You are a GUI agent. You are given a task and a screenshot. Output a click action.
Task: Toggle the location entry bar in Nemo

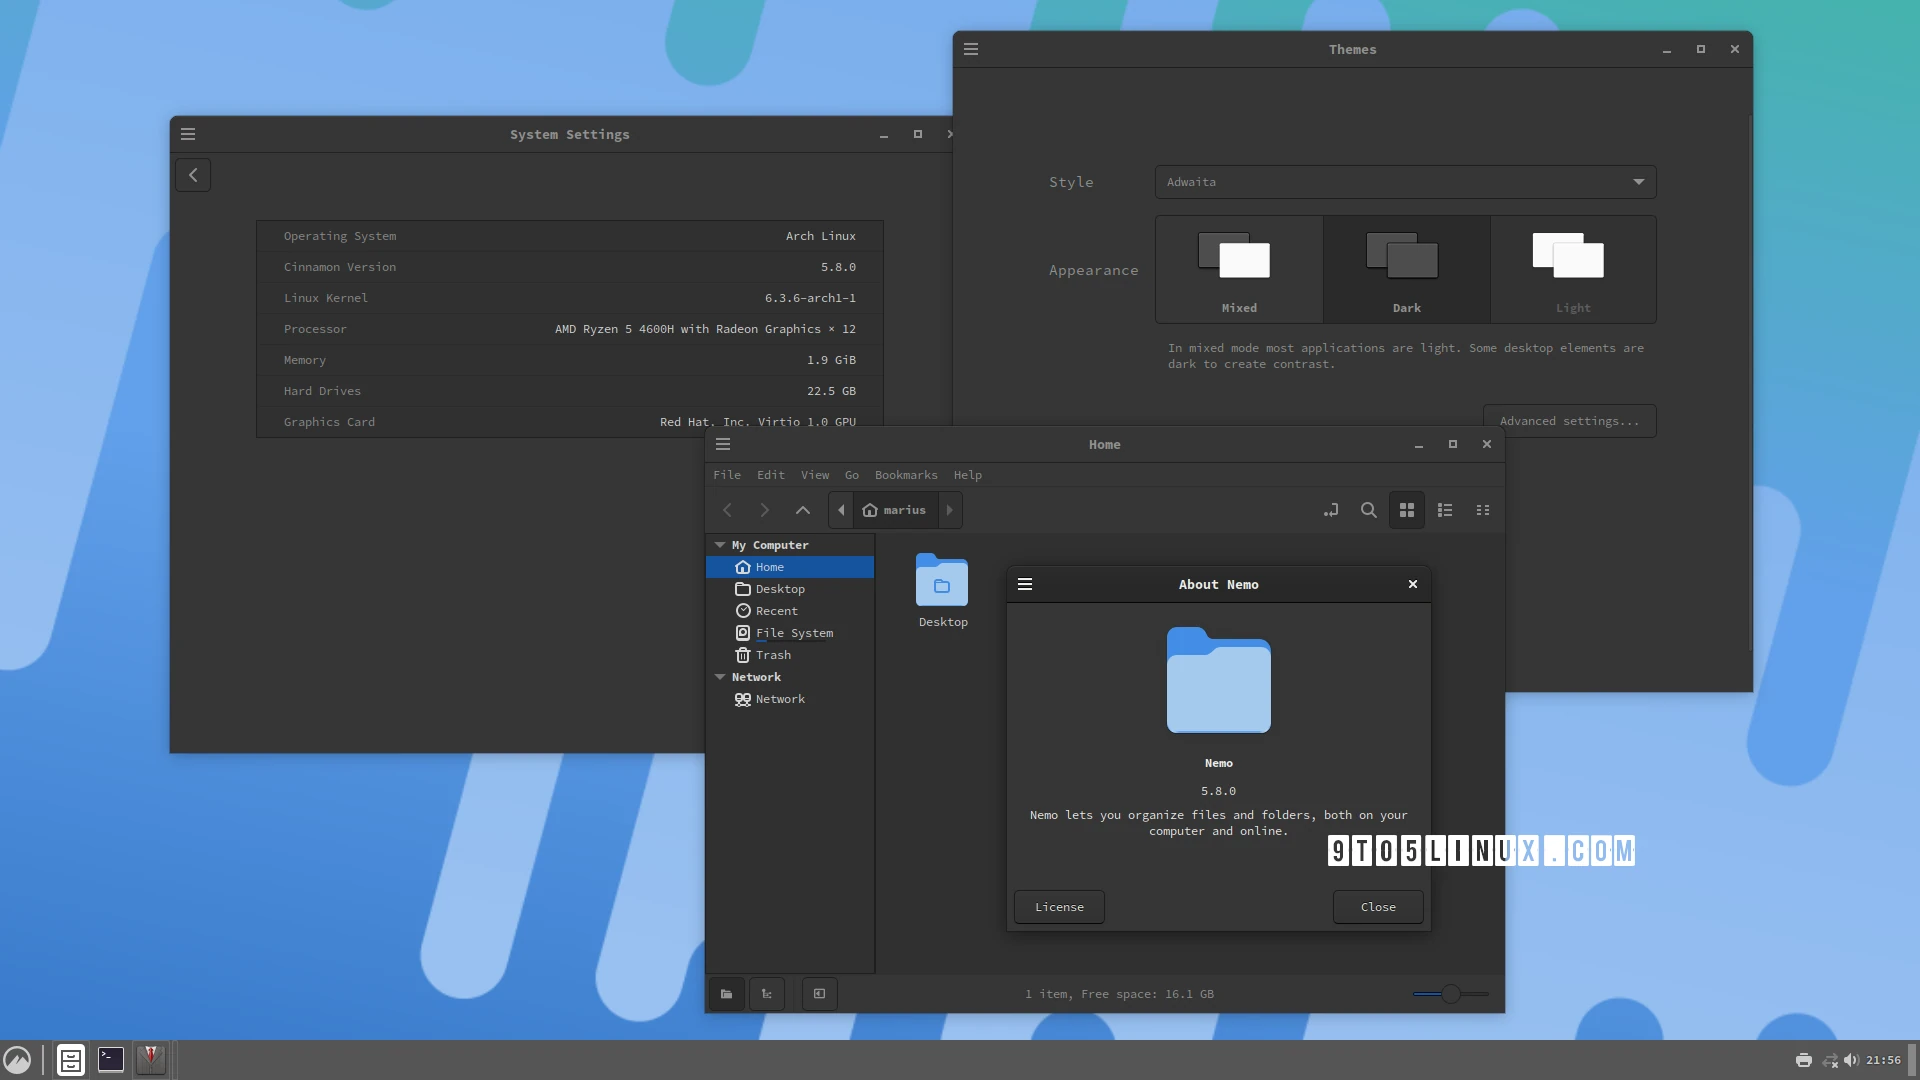[x=1330, y=510]
